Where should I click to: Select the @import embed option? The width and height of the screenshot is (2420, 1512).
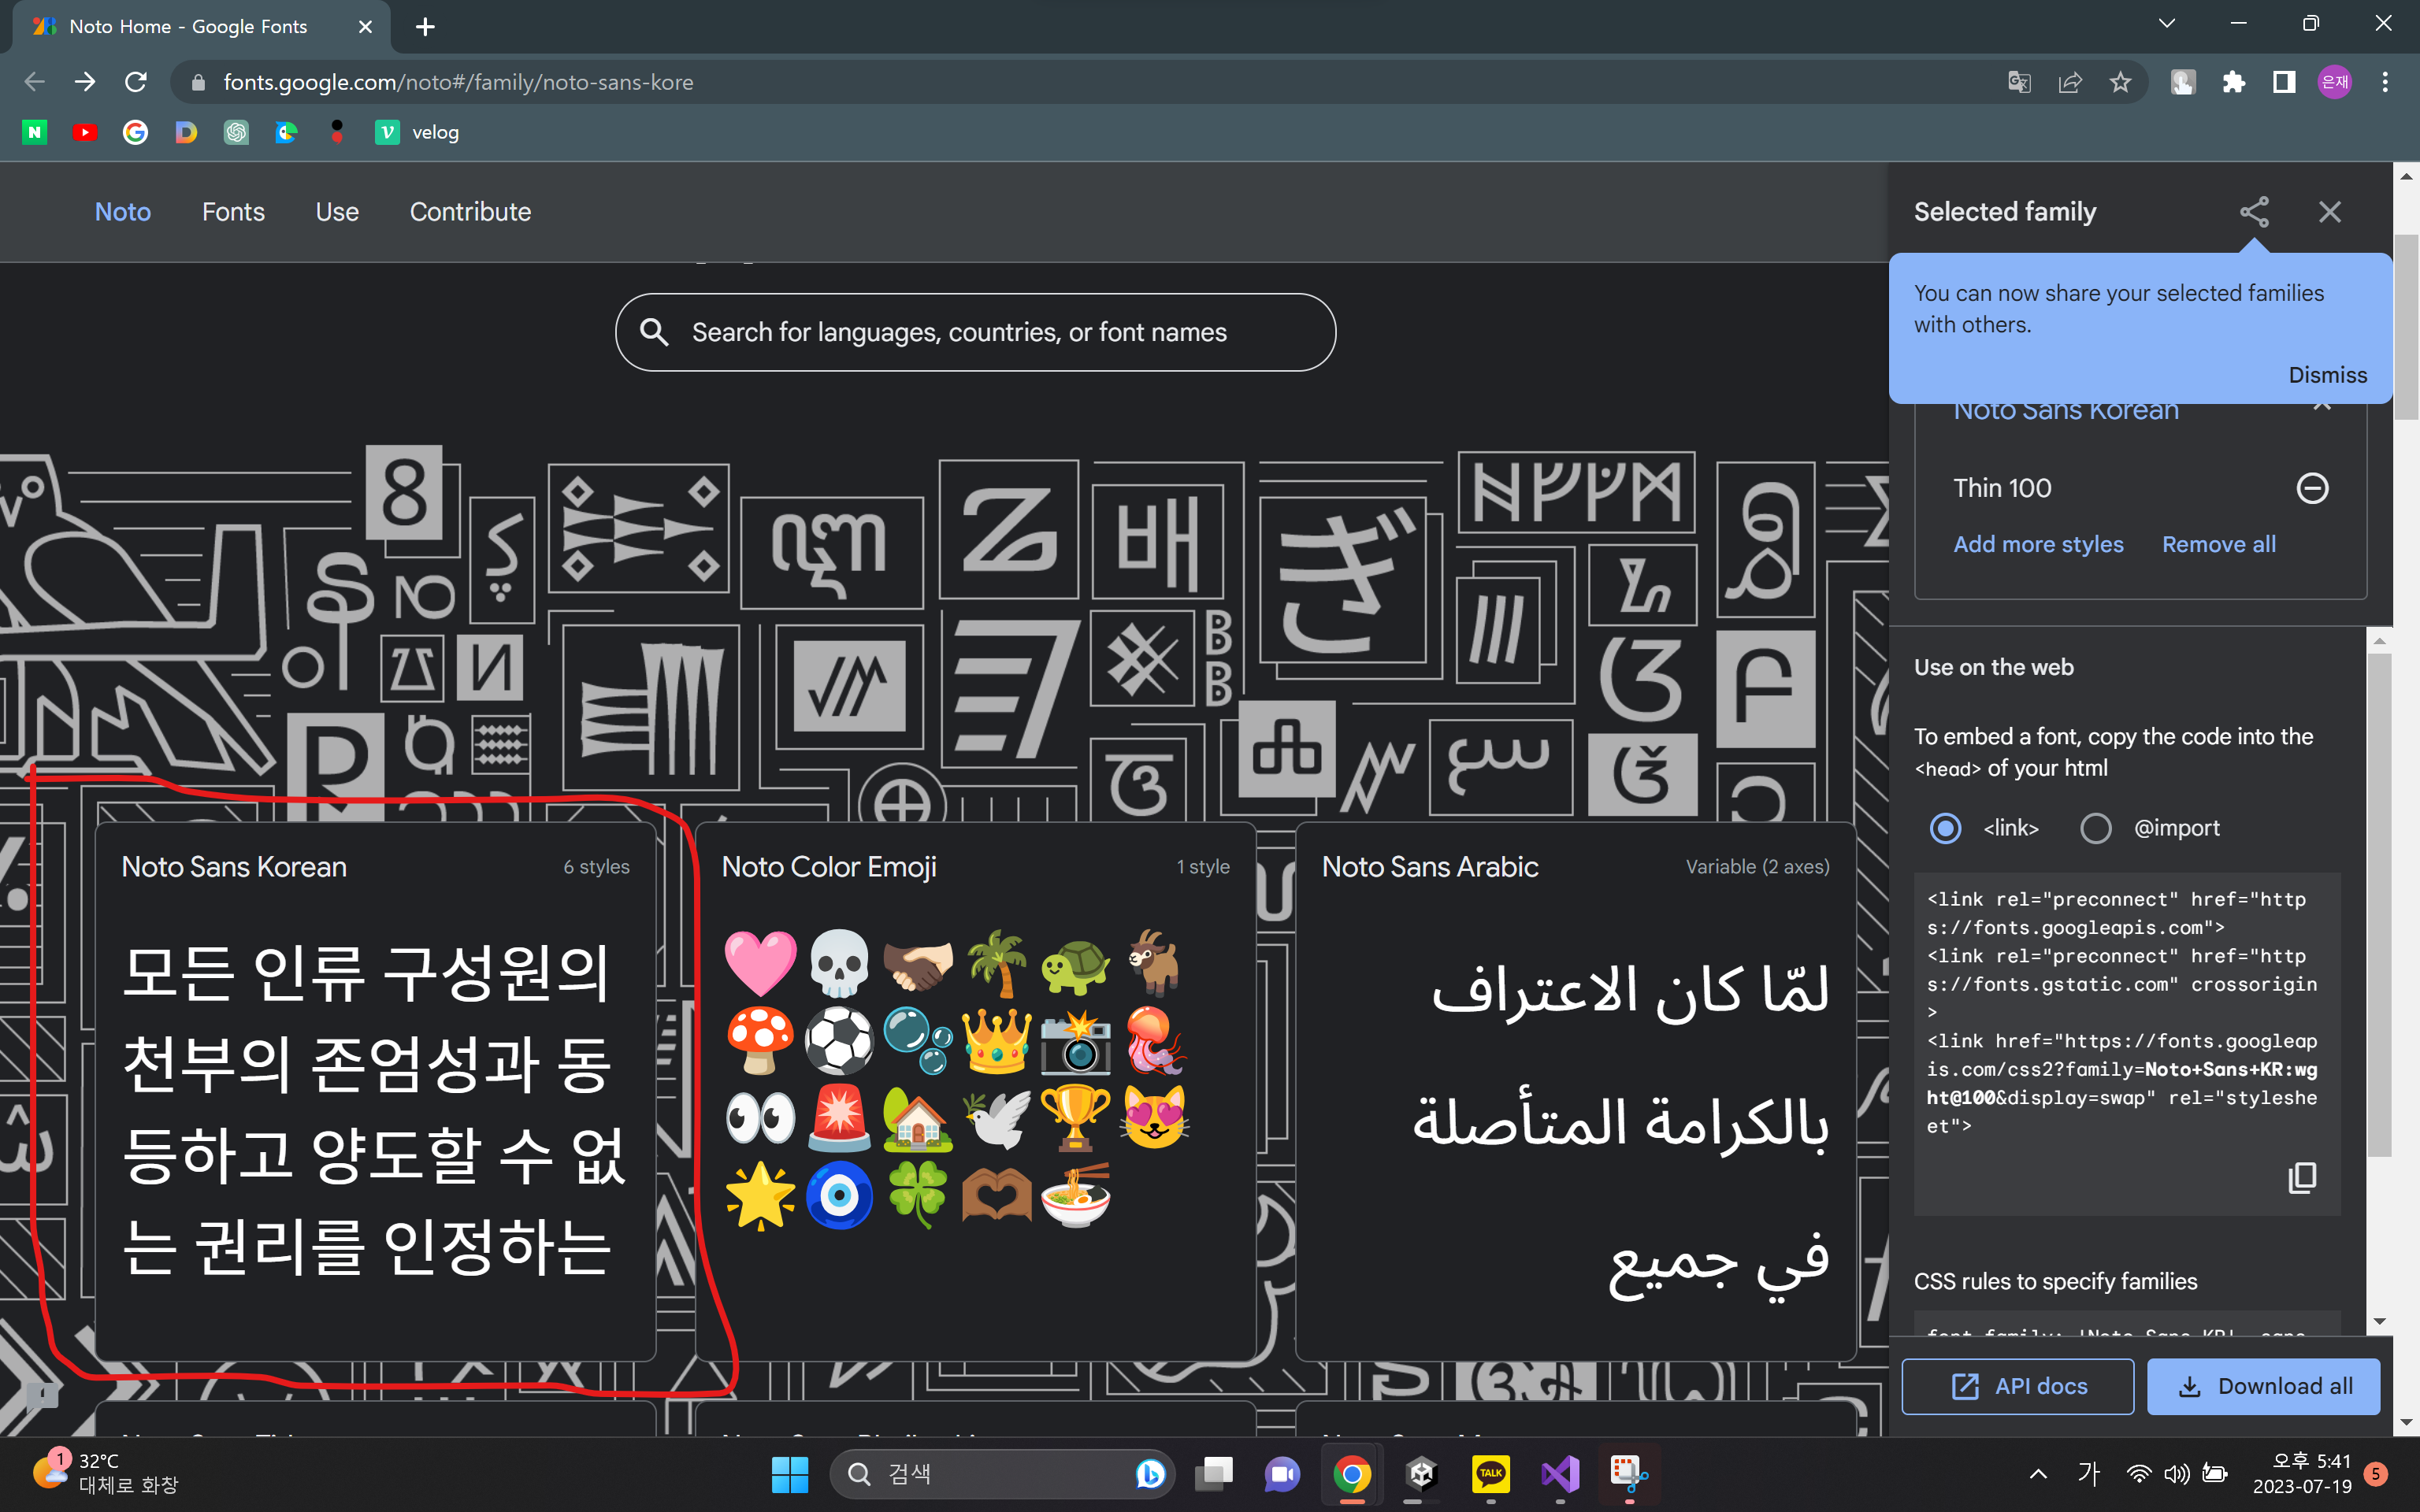point(2096,828)
